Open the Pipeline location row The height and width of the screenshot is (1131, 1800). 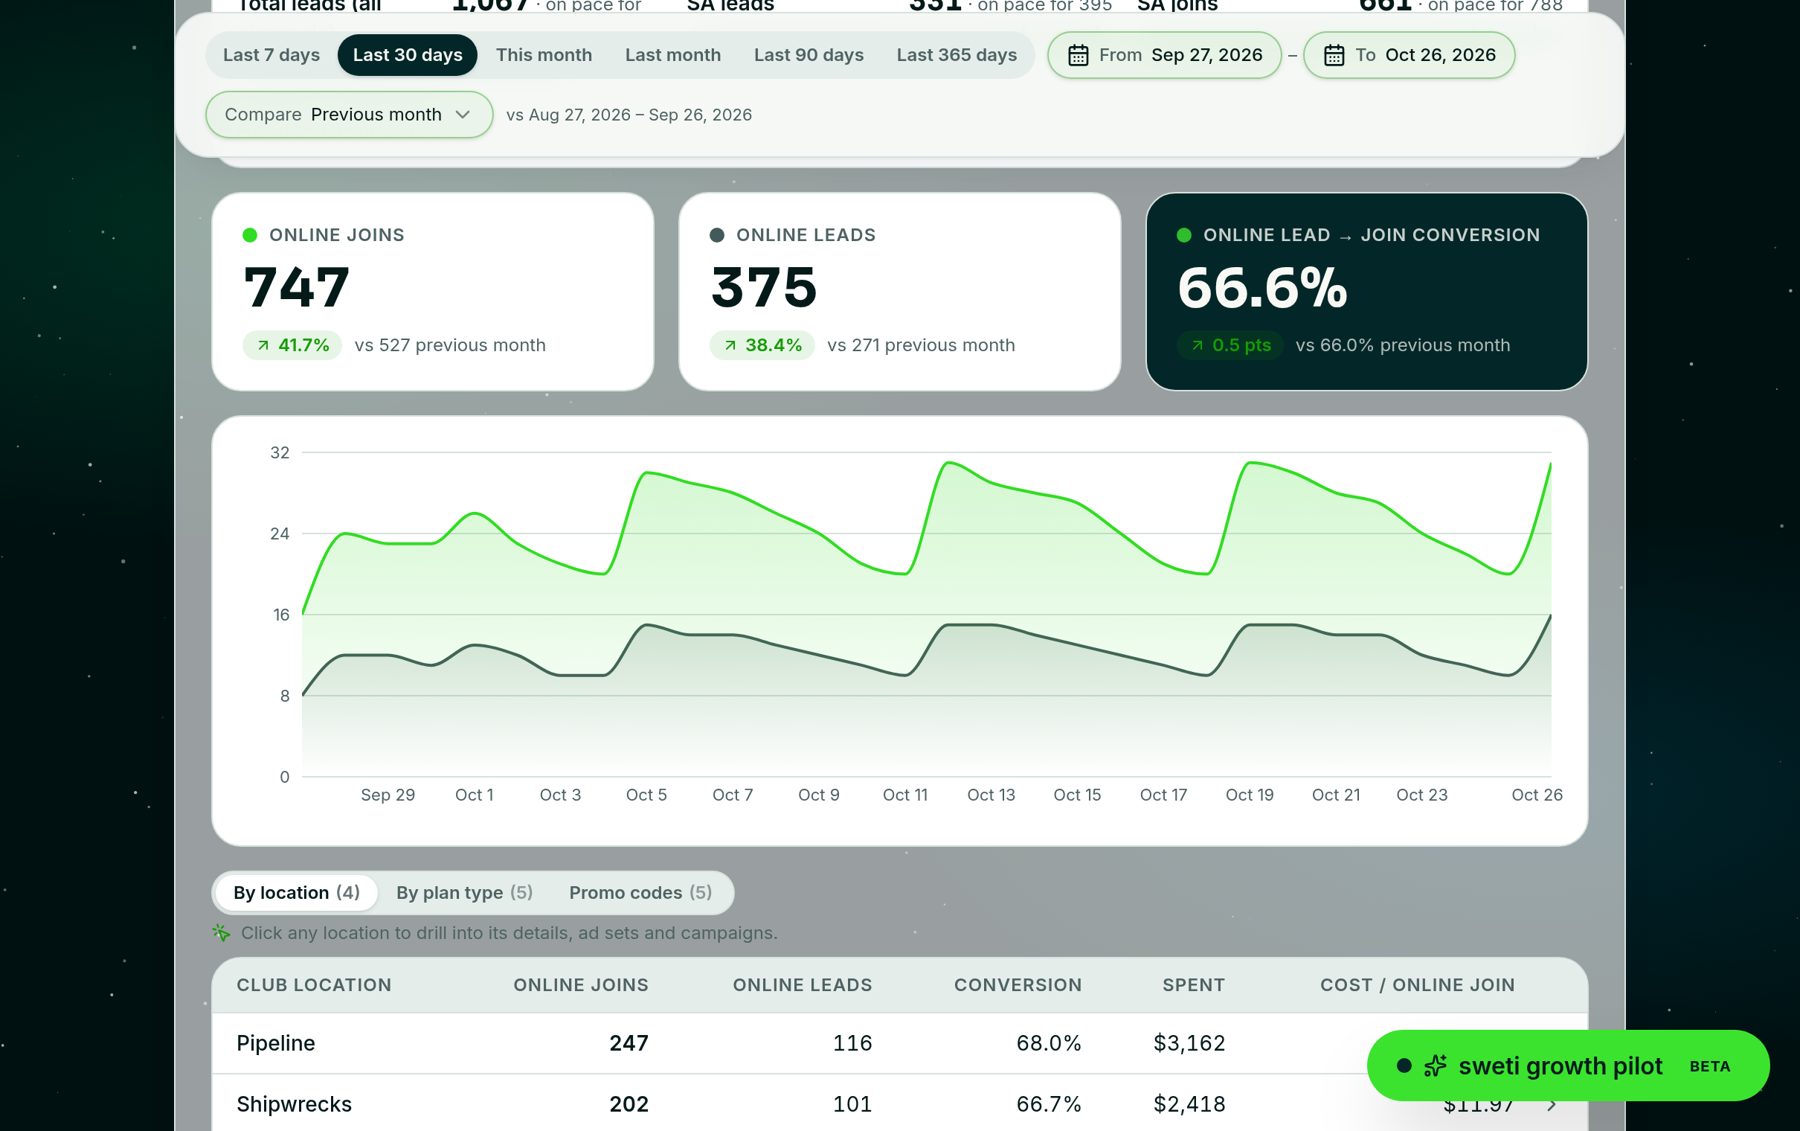[x=899, y=1043]
